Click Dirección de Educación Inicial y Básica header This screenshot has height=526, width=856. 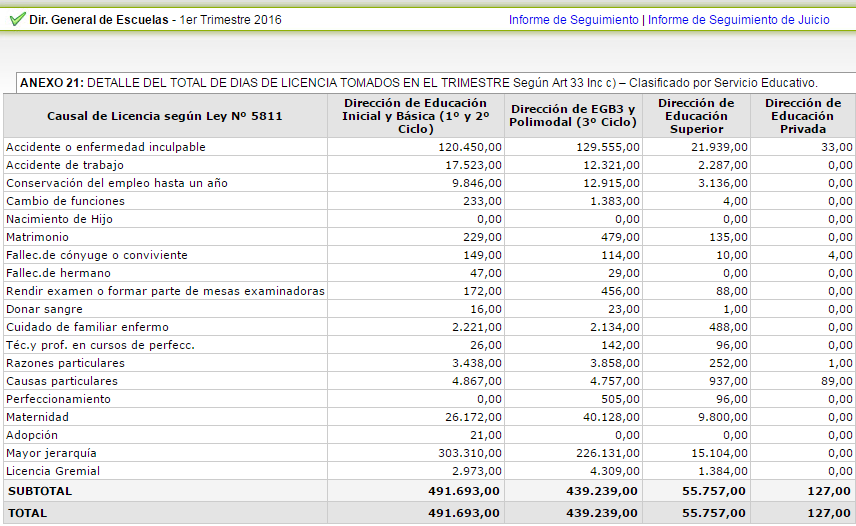coord(415,116)
